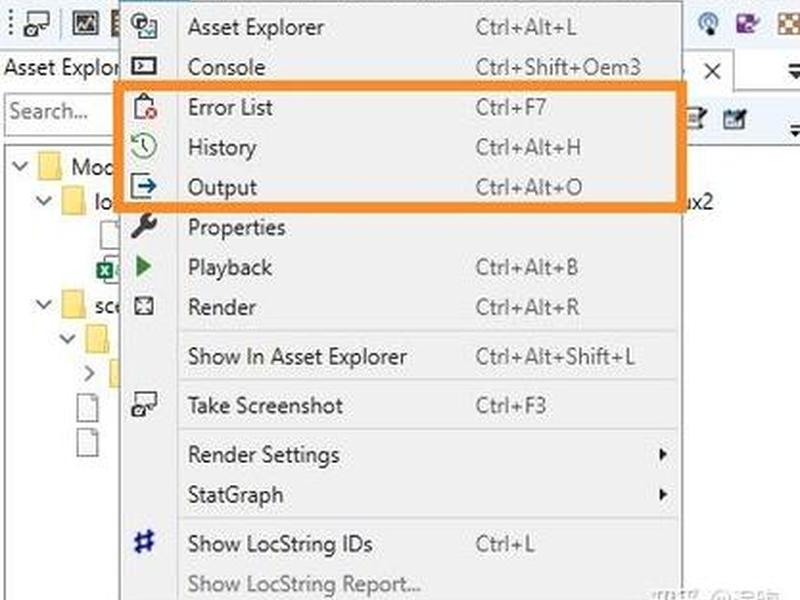Screen dimensions: 800x600
Task: Click the screenshot icon in top toolbar
Action: (36, 24)
